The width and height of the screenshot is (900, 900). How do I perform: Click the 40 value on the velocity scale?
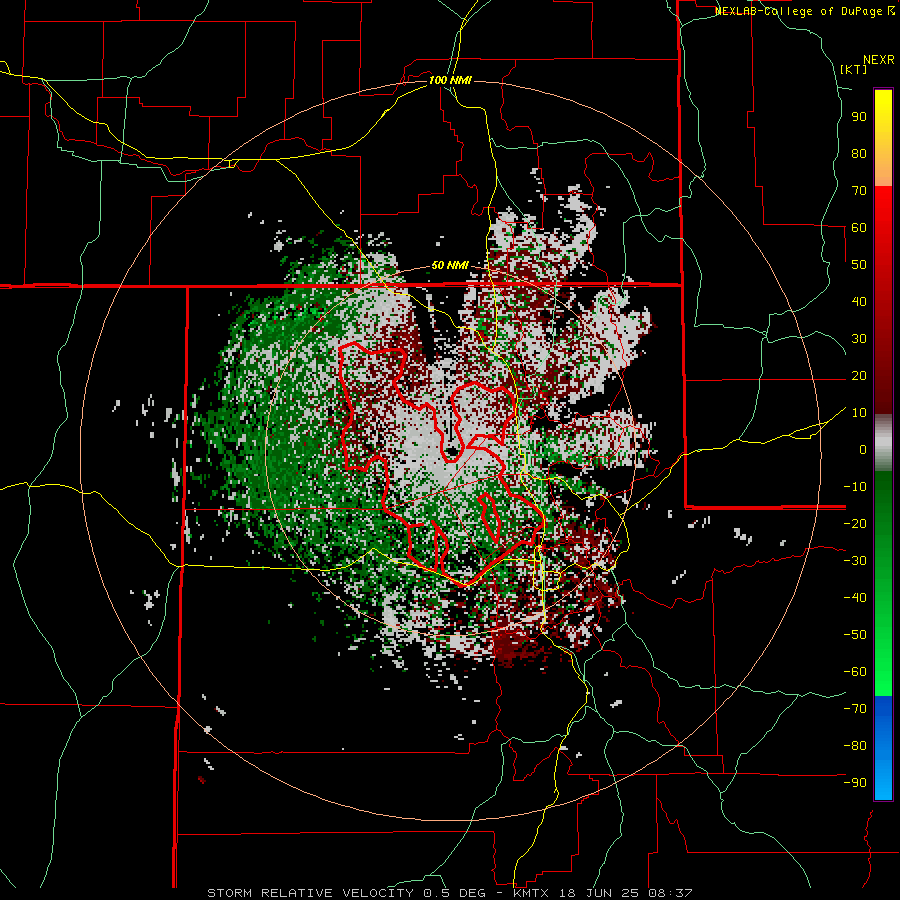(859, 301)
